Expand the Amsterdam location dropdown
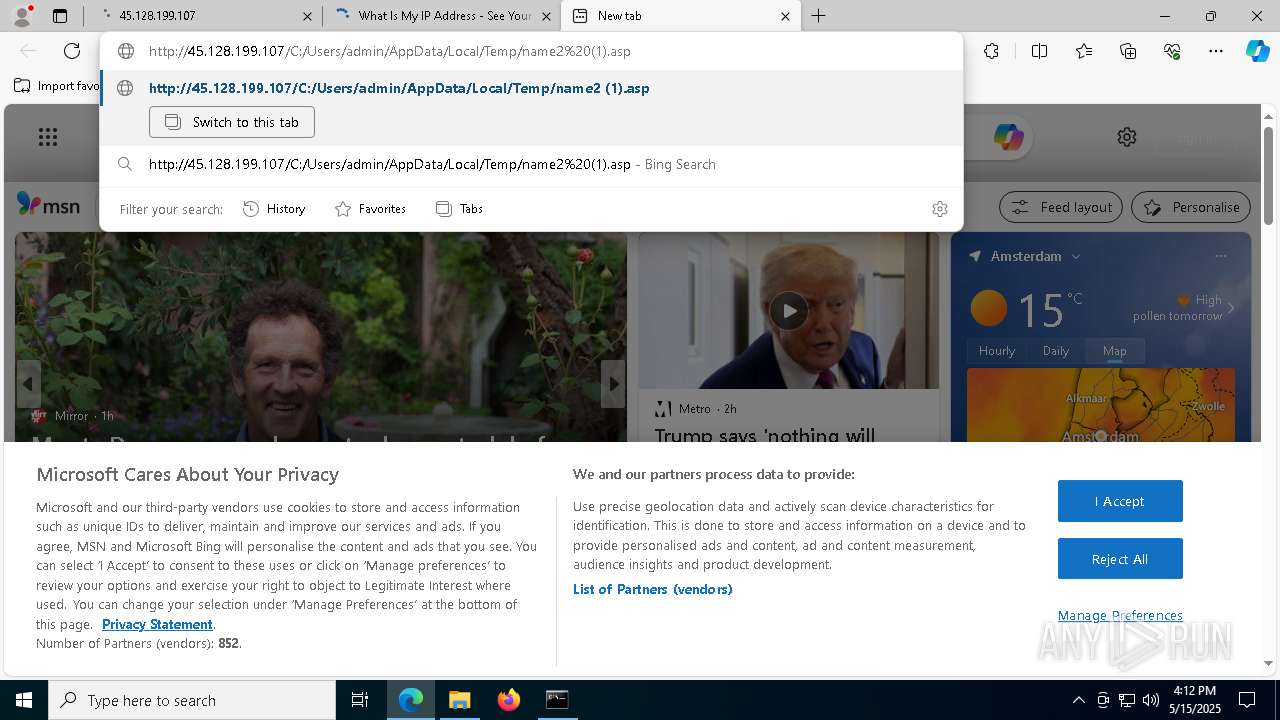 [x=1076, y=257]
